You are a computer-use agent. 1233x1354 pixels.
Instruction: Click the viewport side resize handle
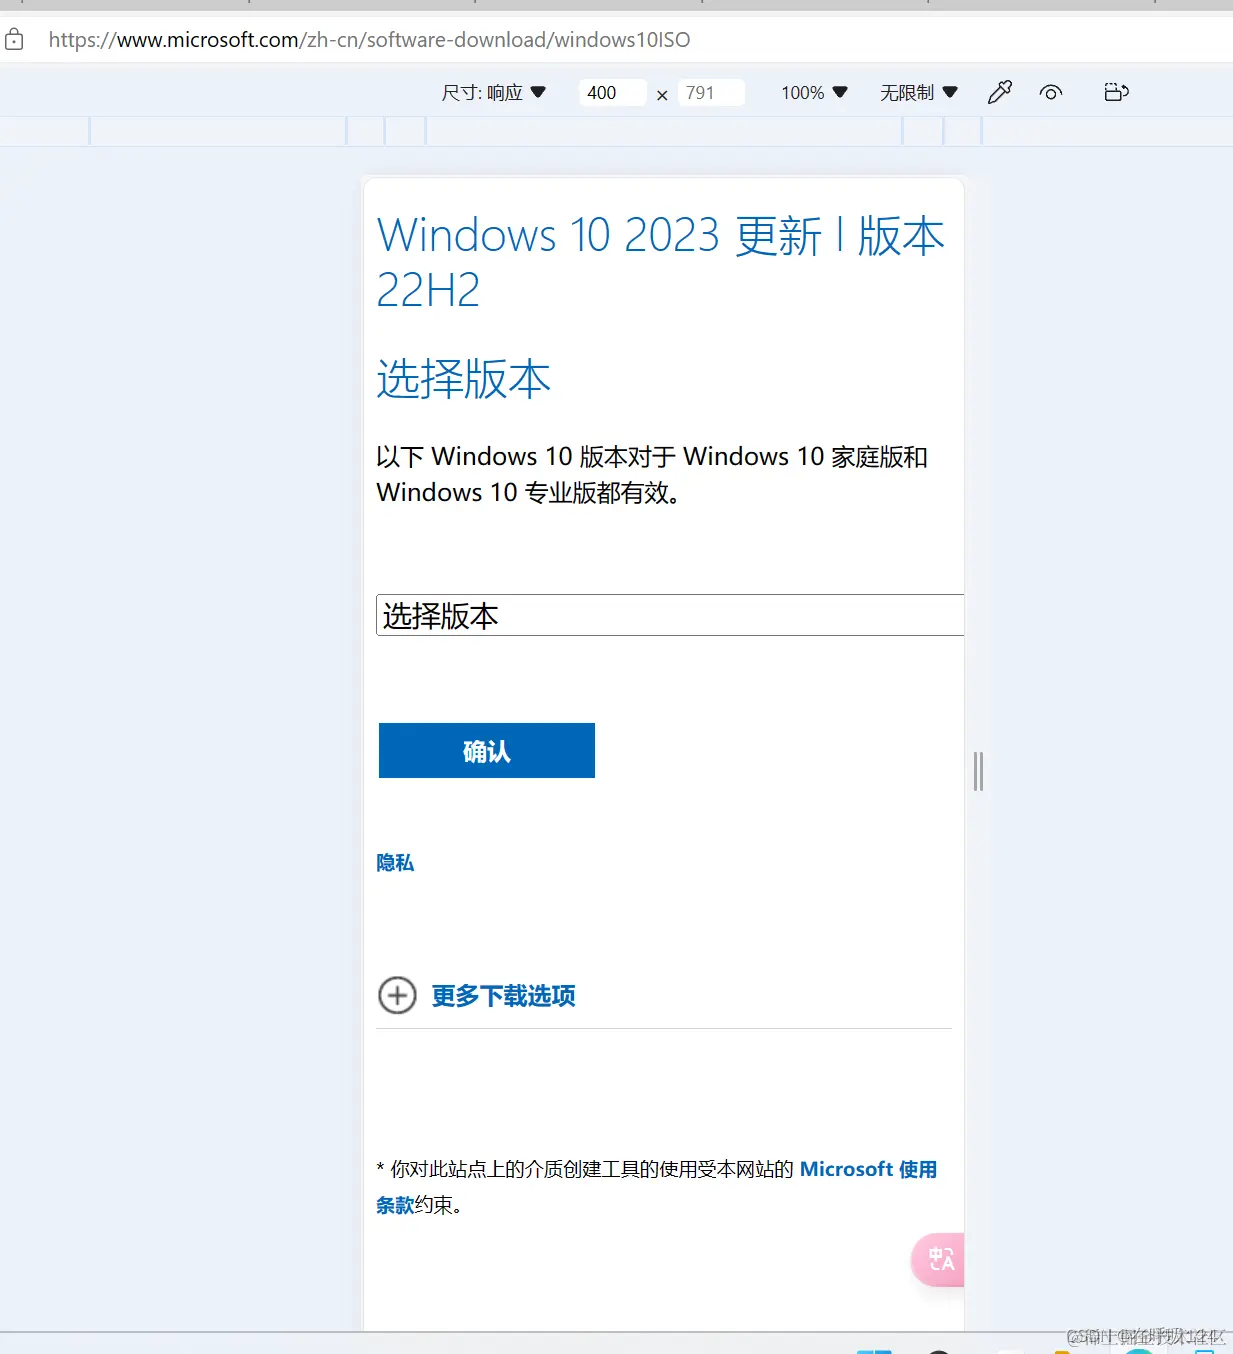979,771
